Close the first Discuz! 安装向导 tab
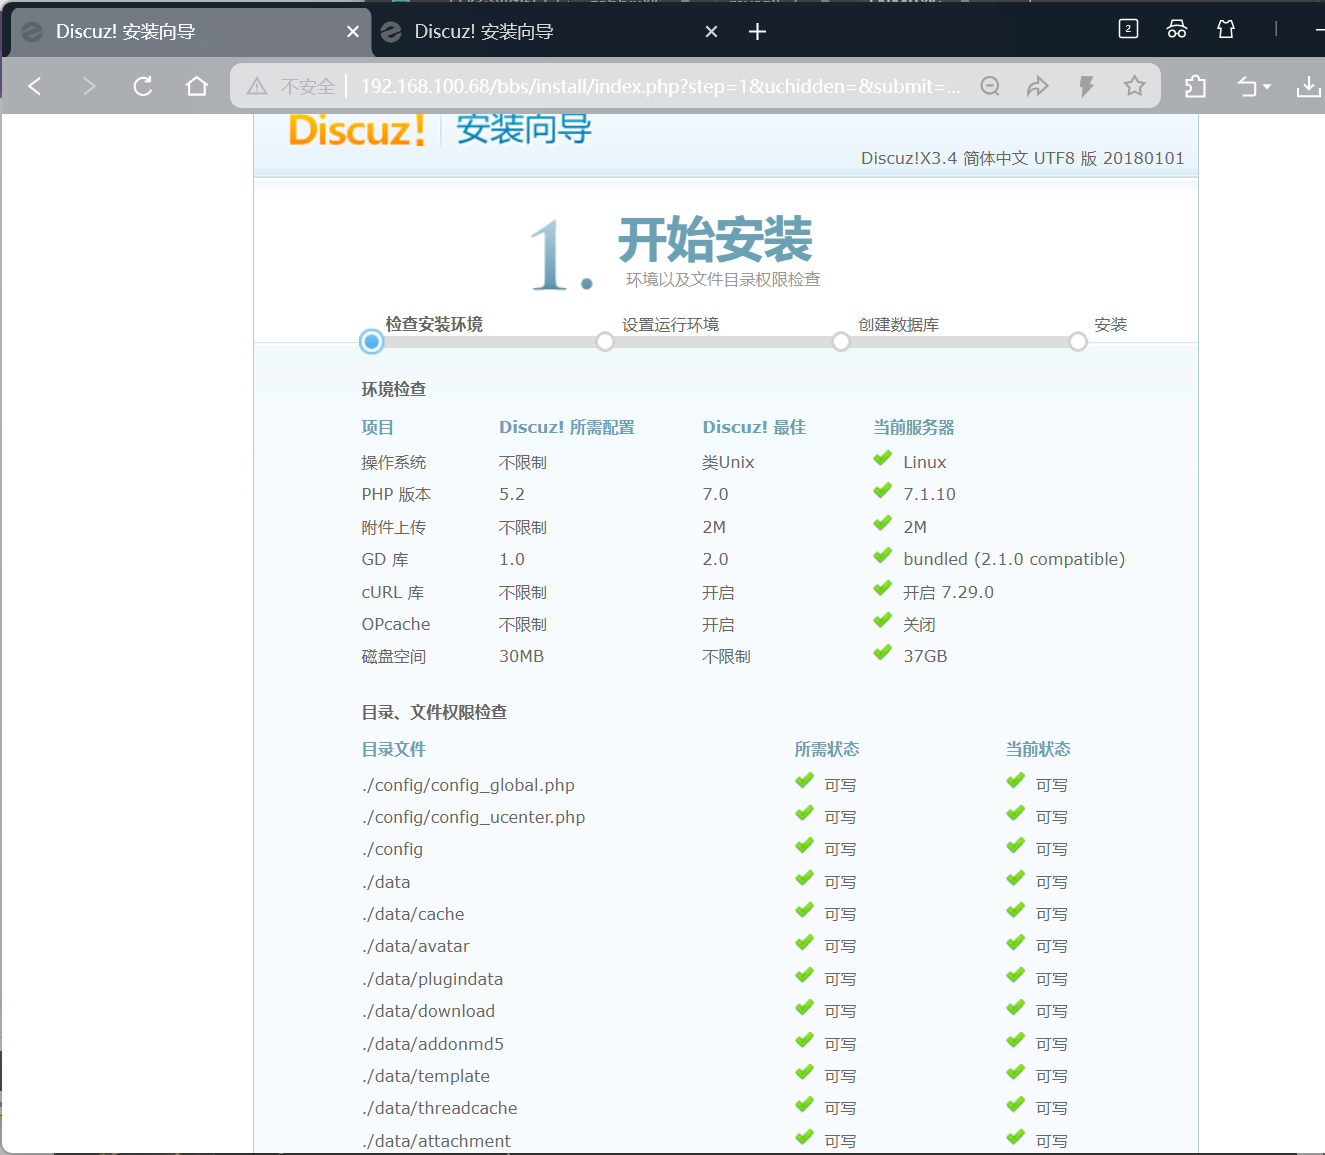 tap(353, 32)
